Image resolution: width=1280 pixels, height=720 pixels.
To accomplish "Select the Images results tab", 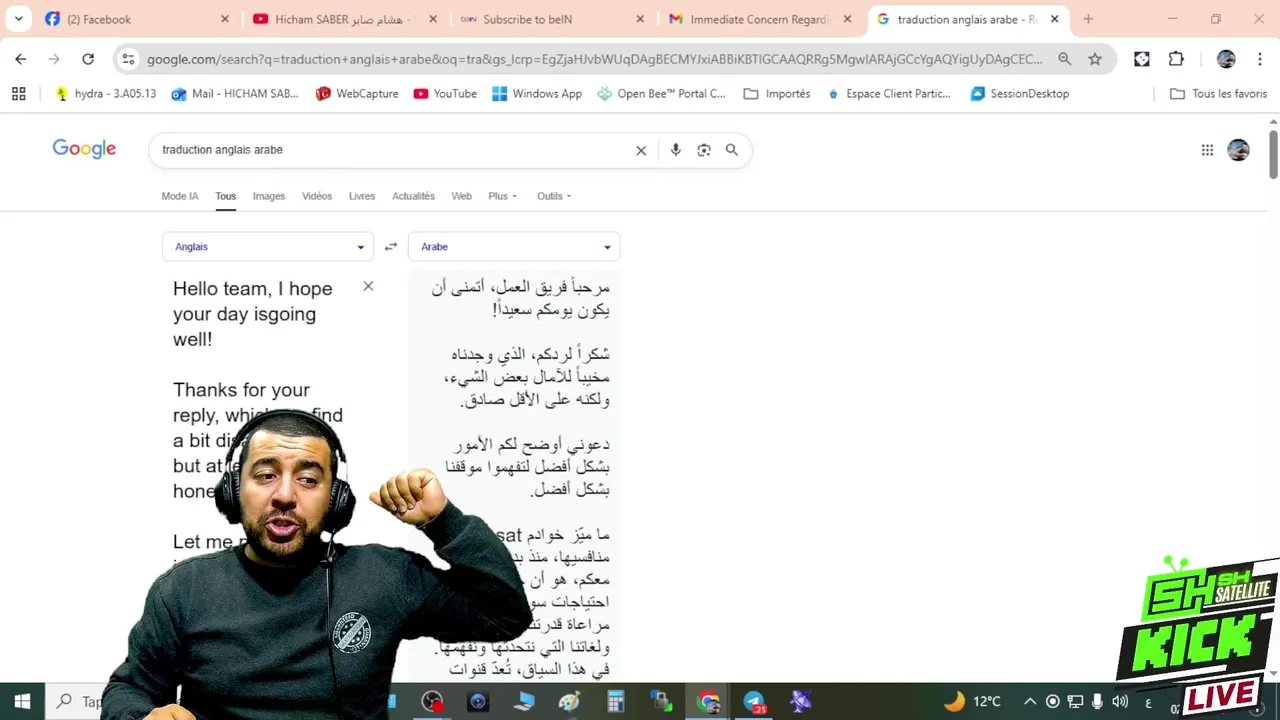I will [x=269, y=196].
